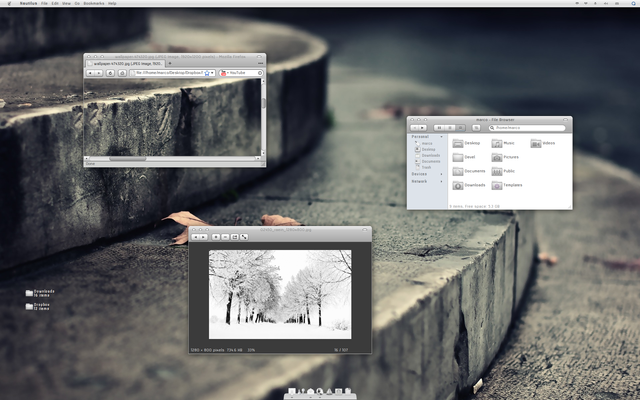The width and height of the screenshot is (640, 400).
Task: Click the last image viewer toolbar button
Action: (x=244, y=237)
